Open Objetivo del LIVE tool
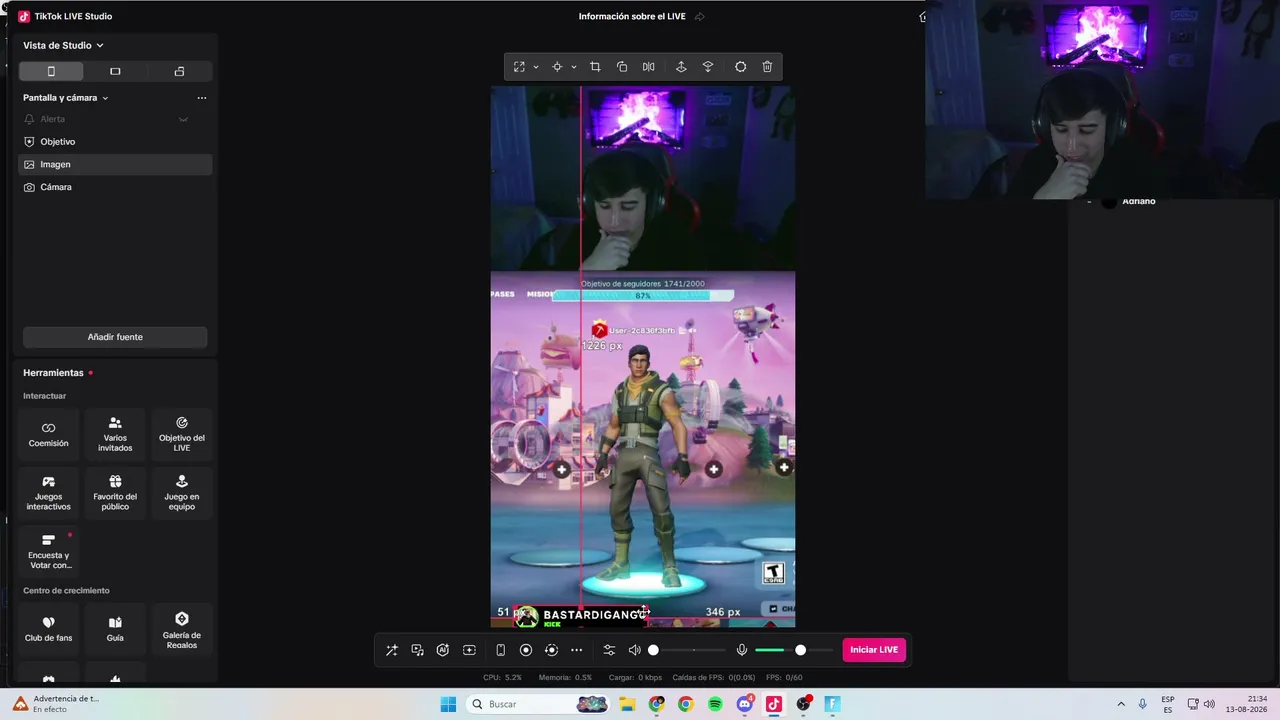Viewport: 1280px width, 720px height. (182, 434)
